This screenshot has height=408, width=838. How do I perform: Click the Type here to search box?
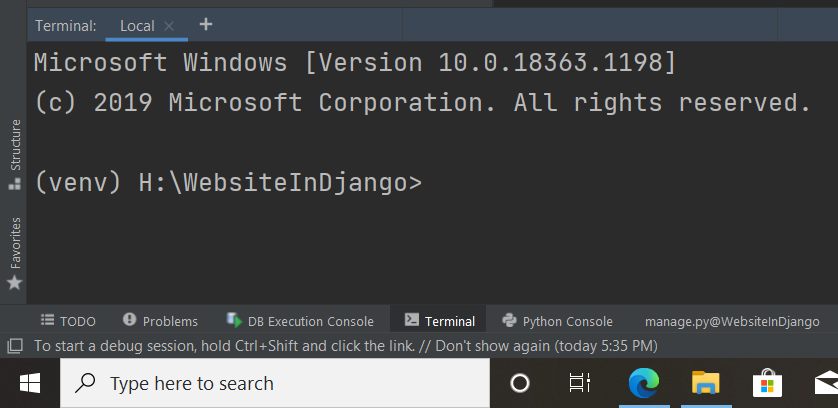[x=275, y=383]
